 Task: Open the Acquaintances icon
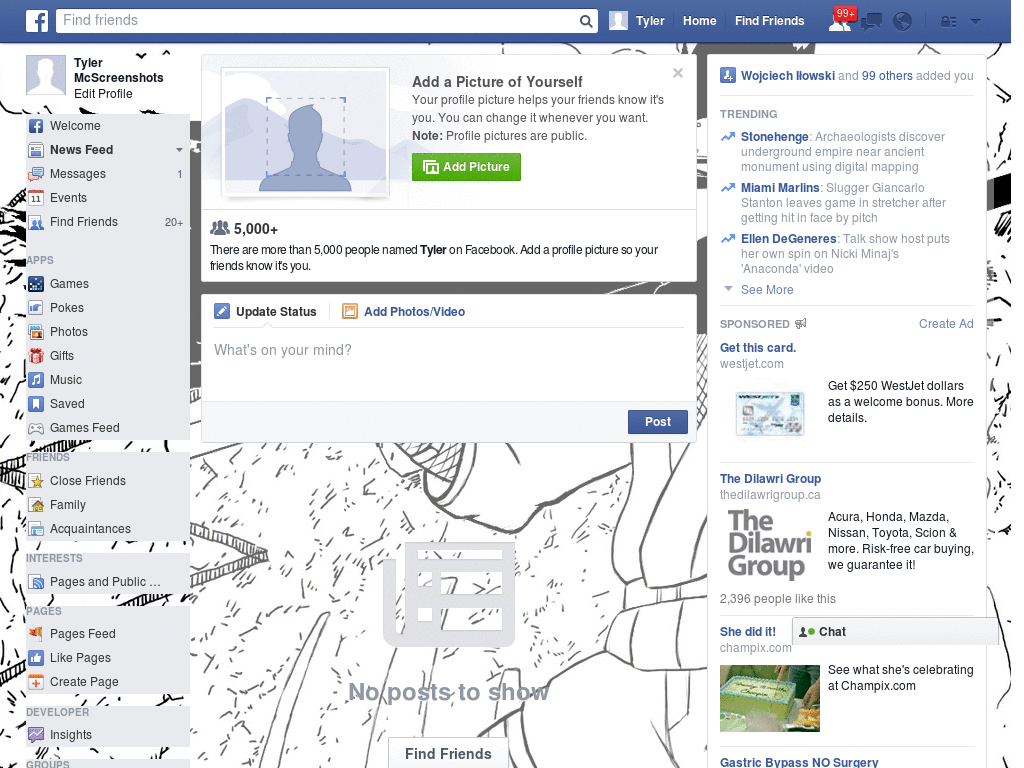(x=36, y=529)
